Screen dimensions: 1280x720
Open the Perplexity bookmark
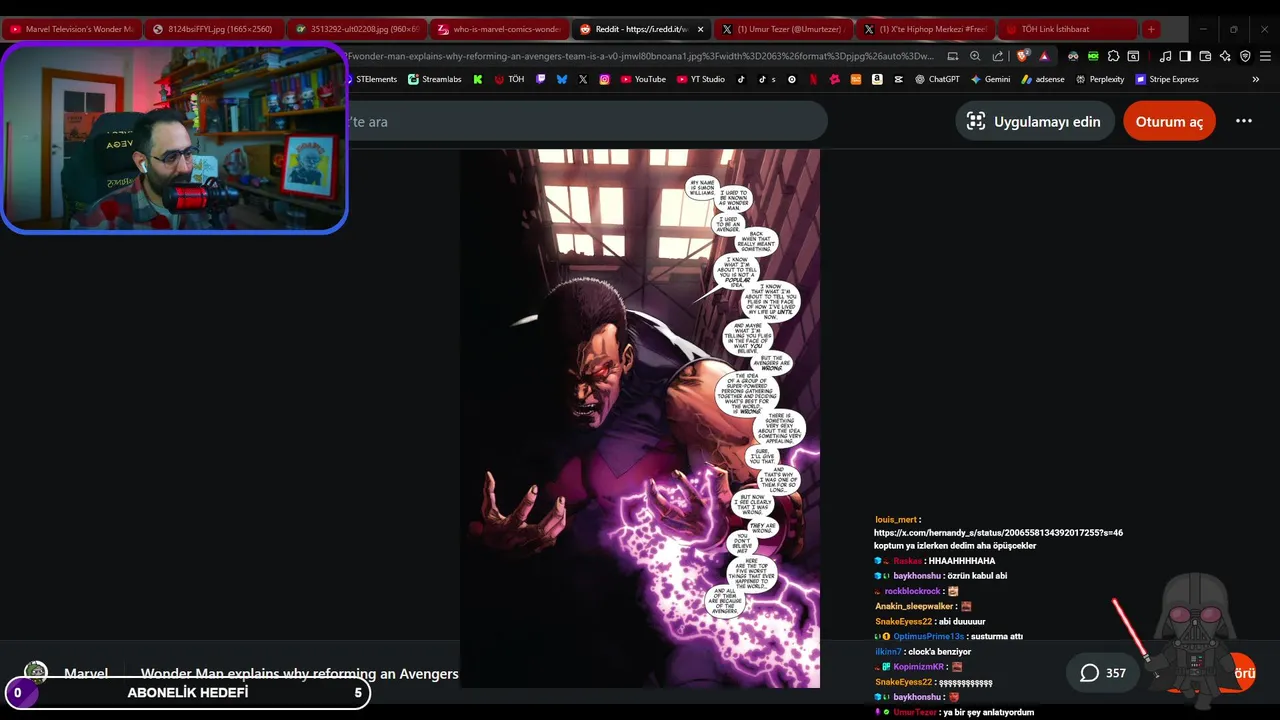click(x=1099, y=79)
